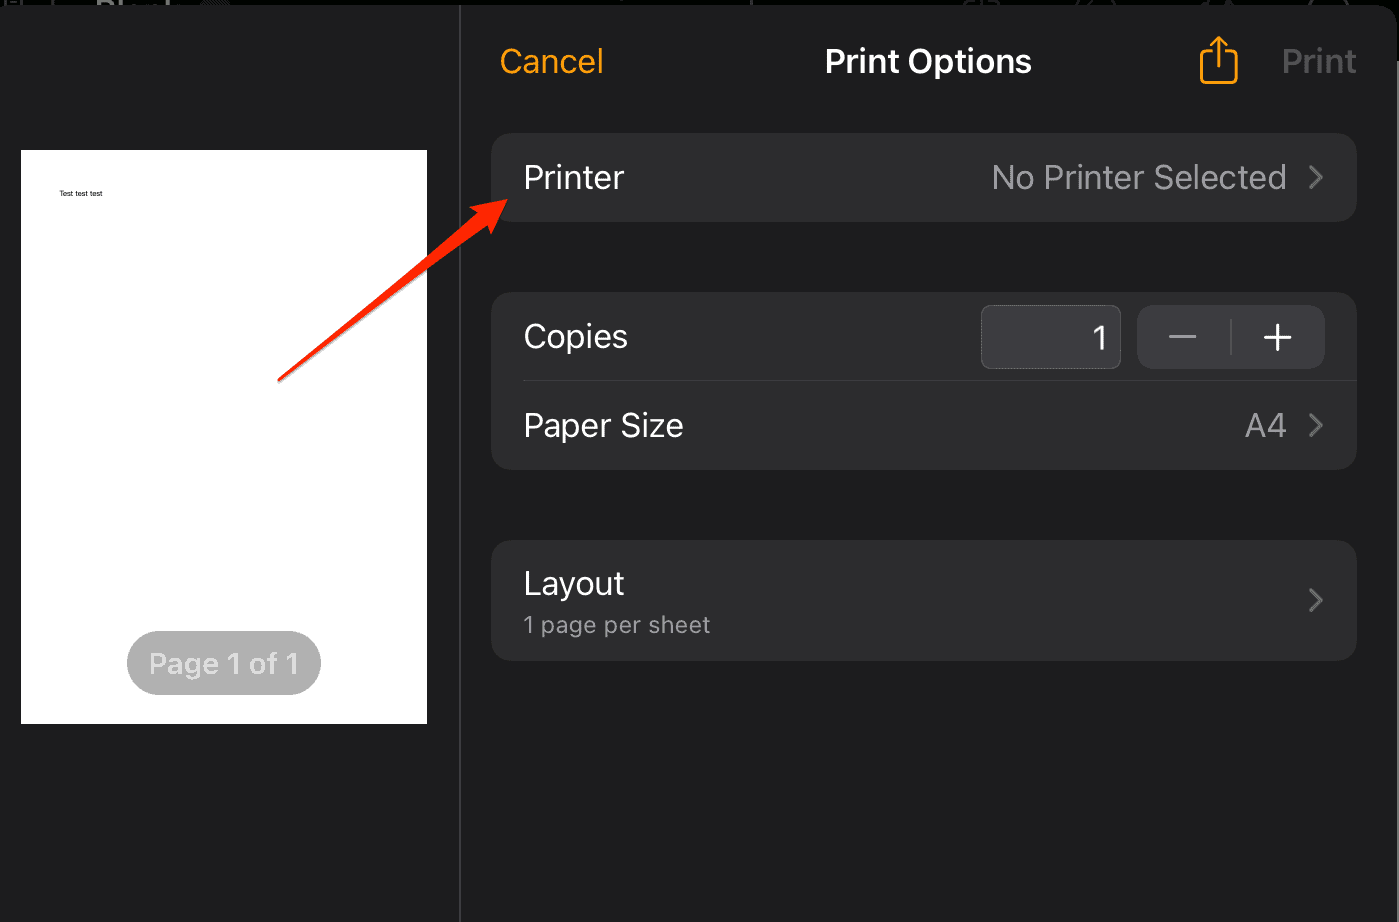Tap the 1 page per sheet subtitle
The height and width of the screenshot is (922, 1399).
(617, 625)
